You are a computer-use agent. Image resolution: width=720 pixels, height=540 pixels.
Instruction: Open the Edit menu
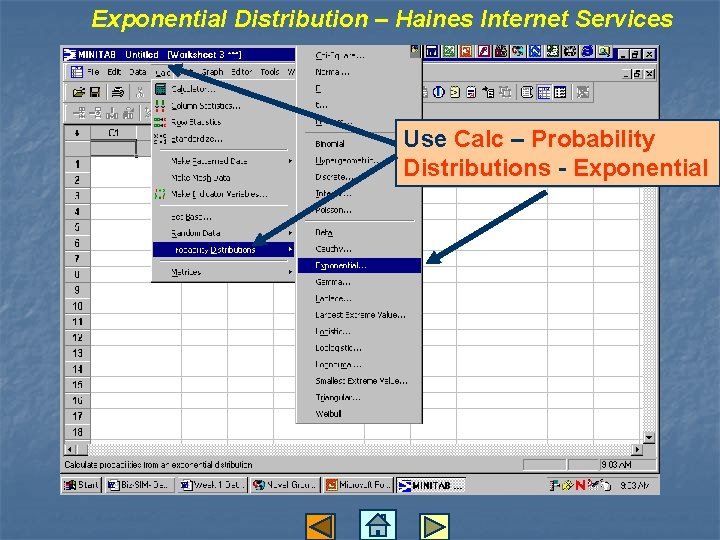114,72
